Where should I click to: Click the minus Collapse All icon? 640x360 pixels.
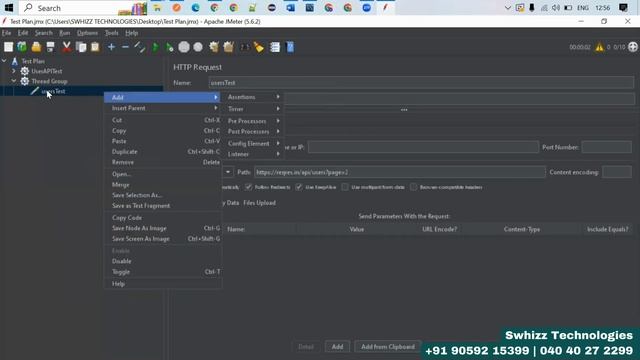pyautogui.click(x=125, y=47)
